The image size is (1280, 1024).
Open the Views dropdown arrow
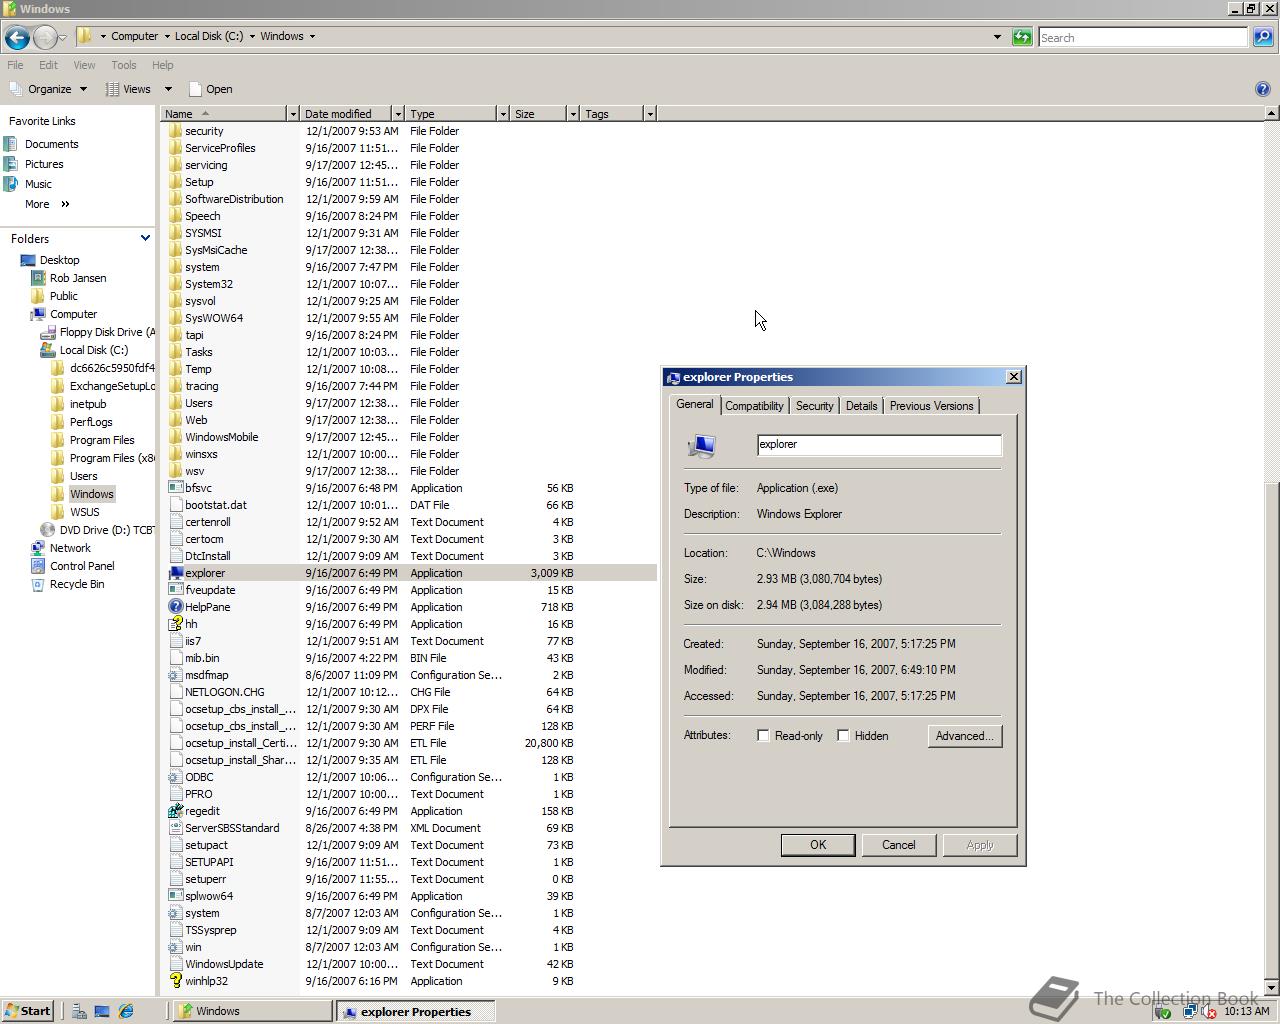[168, 89]
